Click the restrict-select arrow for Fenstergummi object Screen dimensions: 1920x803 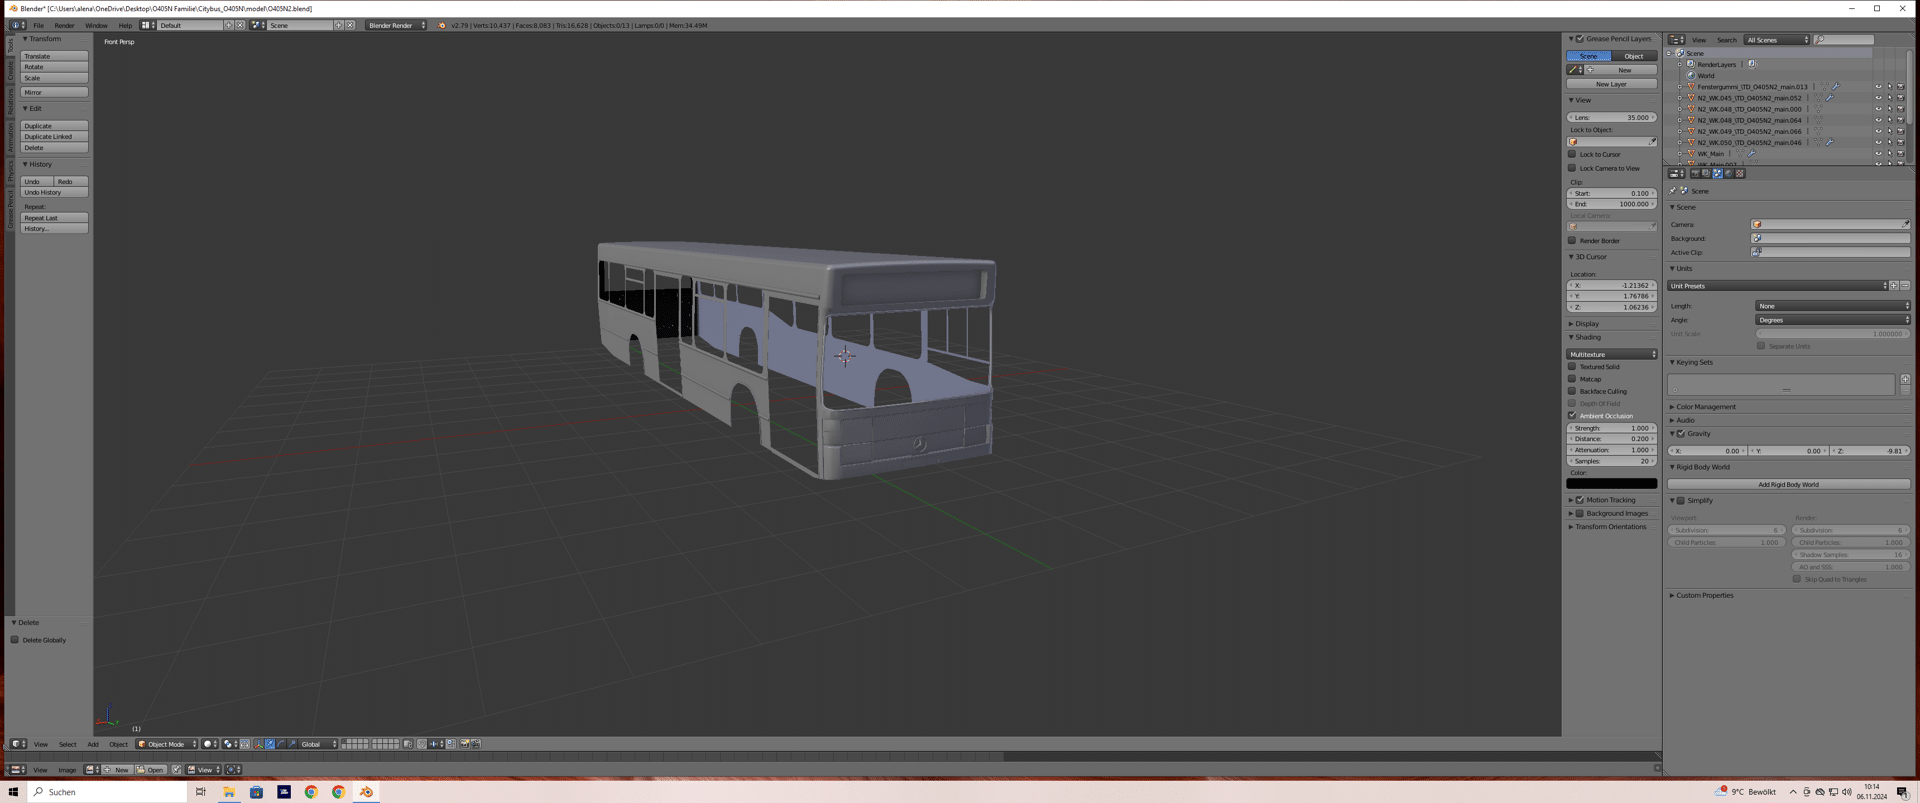pos(1889,87)
